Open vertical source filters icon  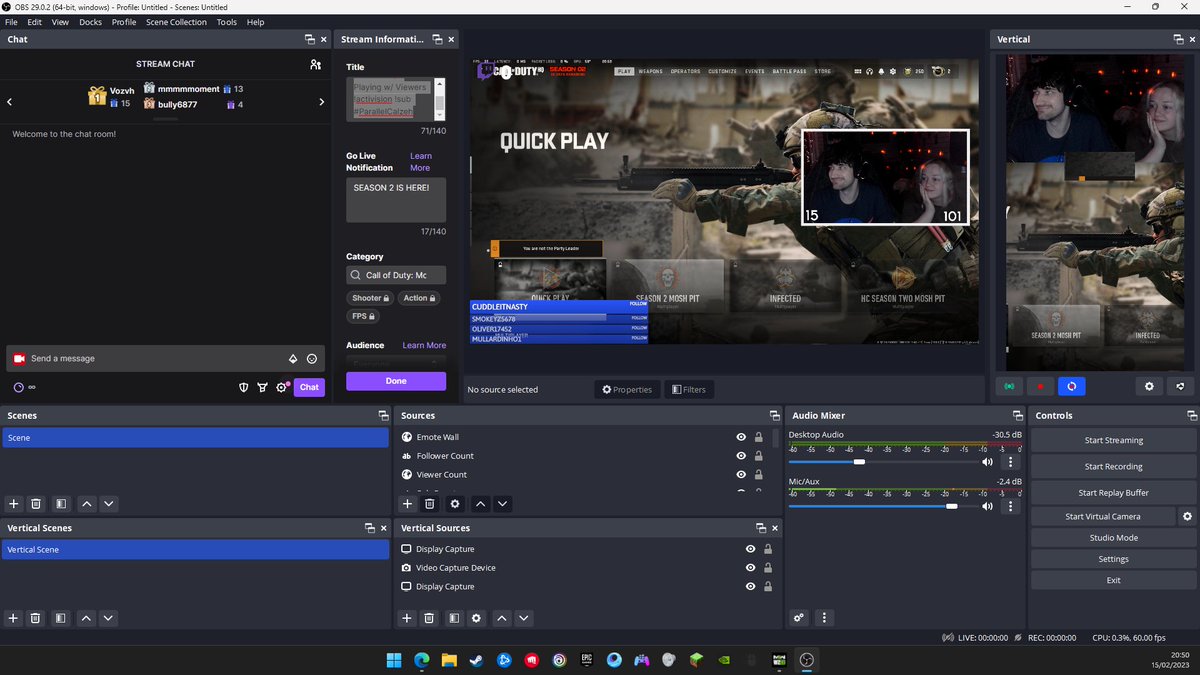click(x=454, y=618)
